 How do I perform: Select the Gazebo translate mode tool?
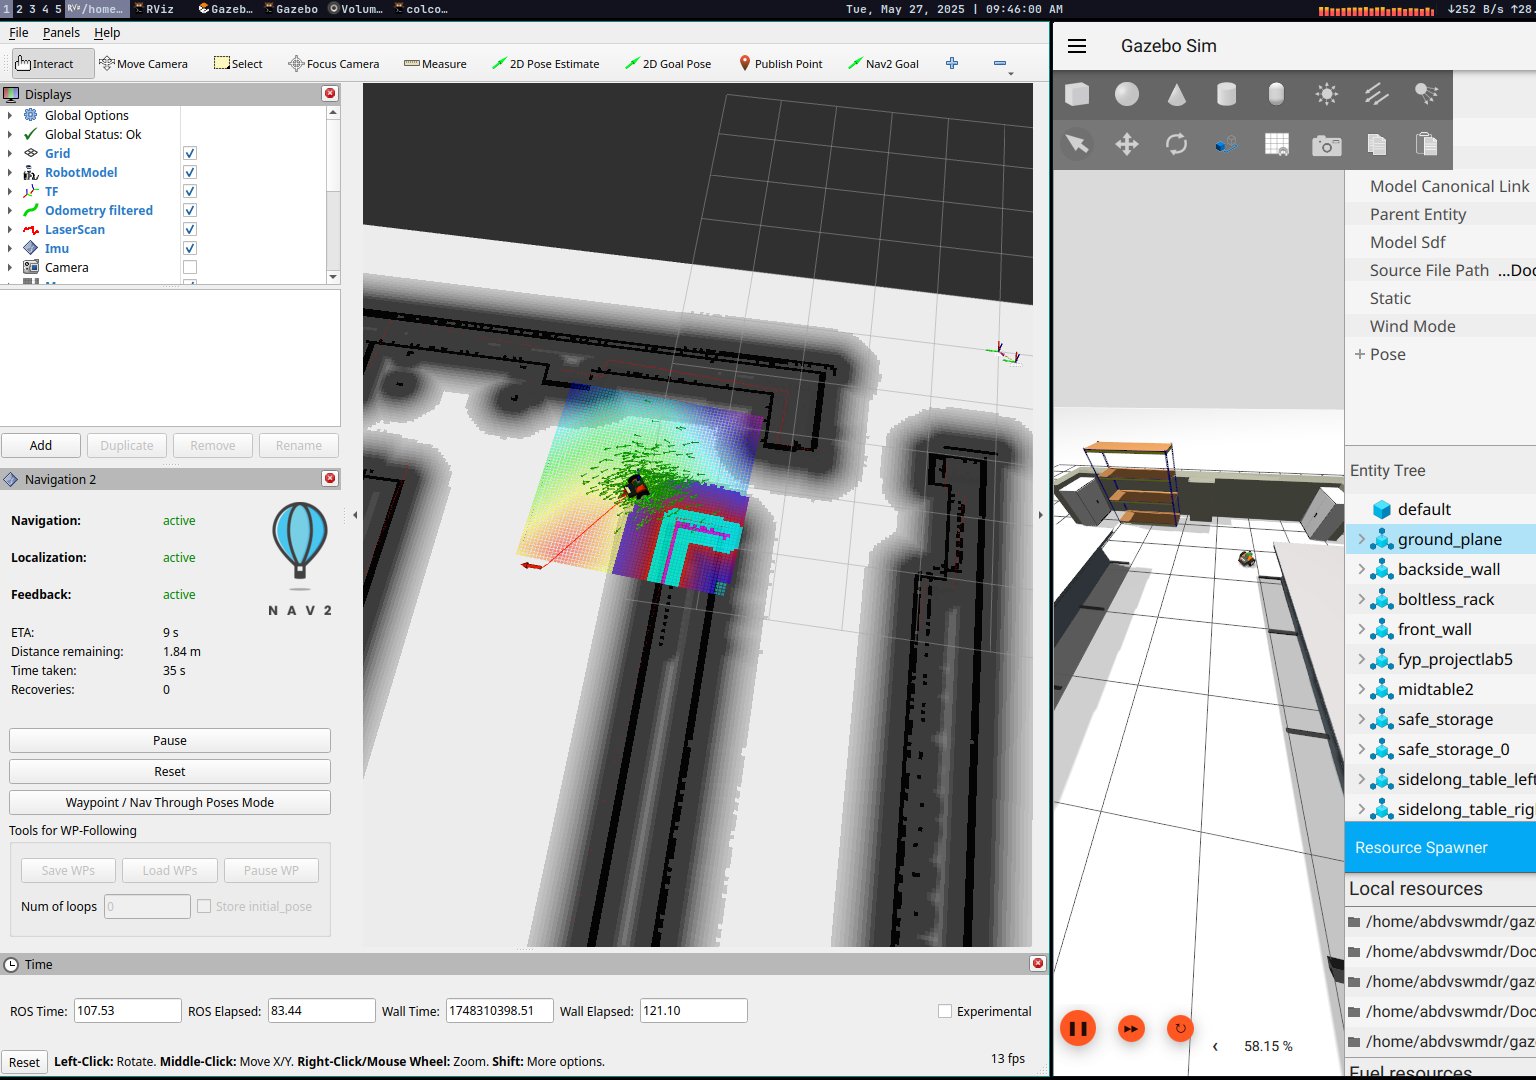pos(1127,145)
